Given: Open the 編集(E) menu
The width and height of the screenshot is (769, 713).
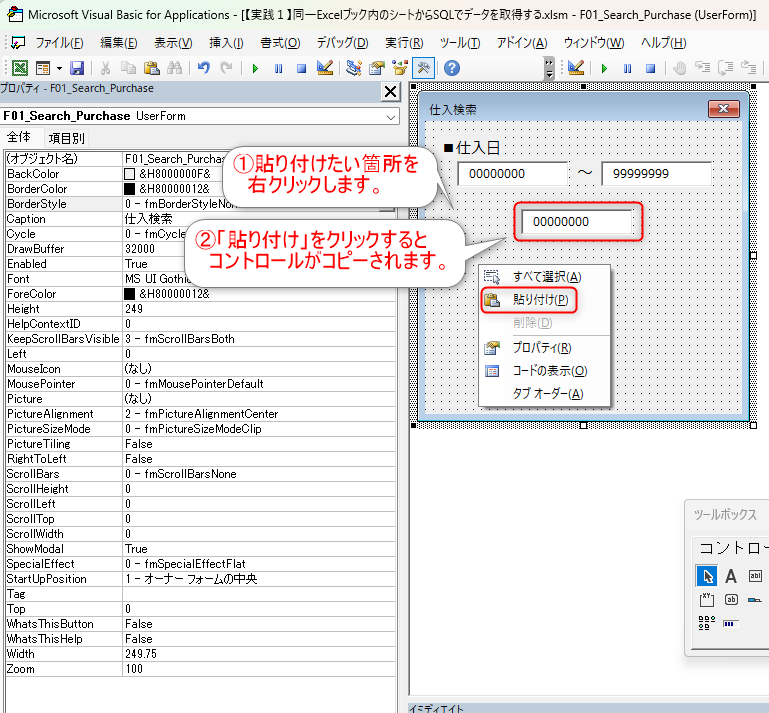Looking at the screenshot, I should coord(118,43).
